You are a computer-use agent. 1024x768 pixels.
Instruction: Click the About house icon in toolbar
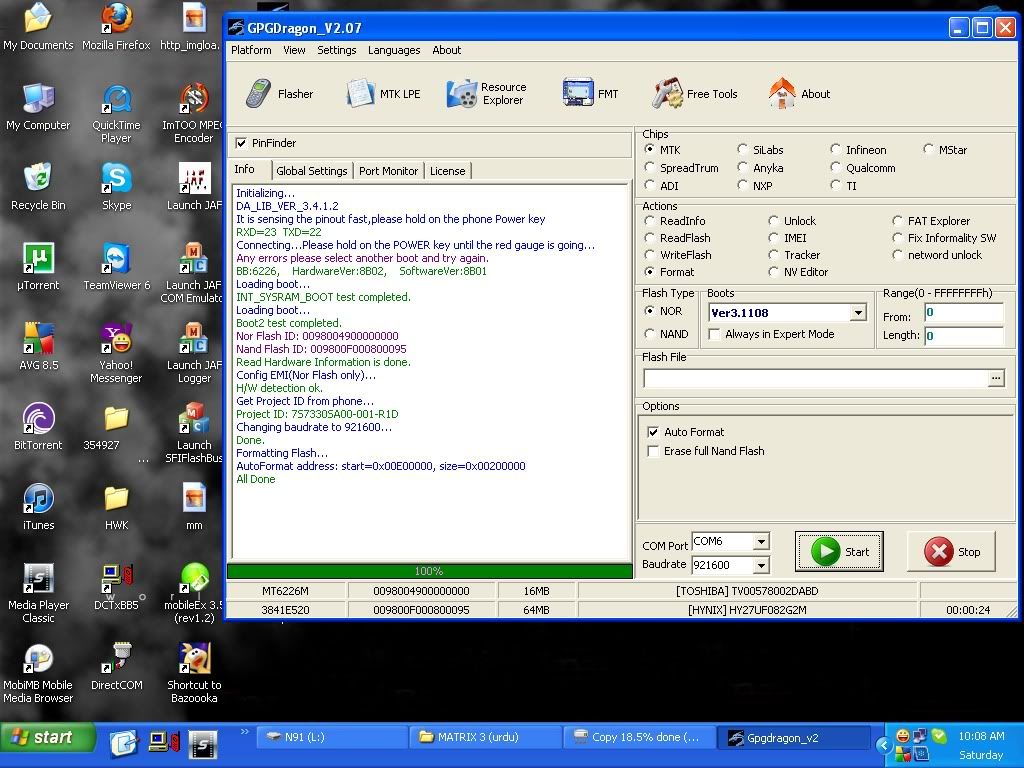[x=782, y=93]
